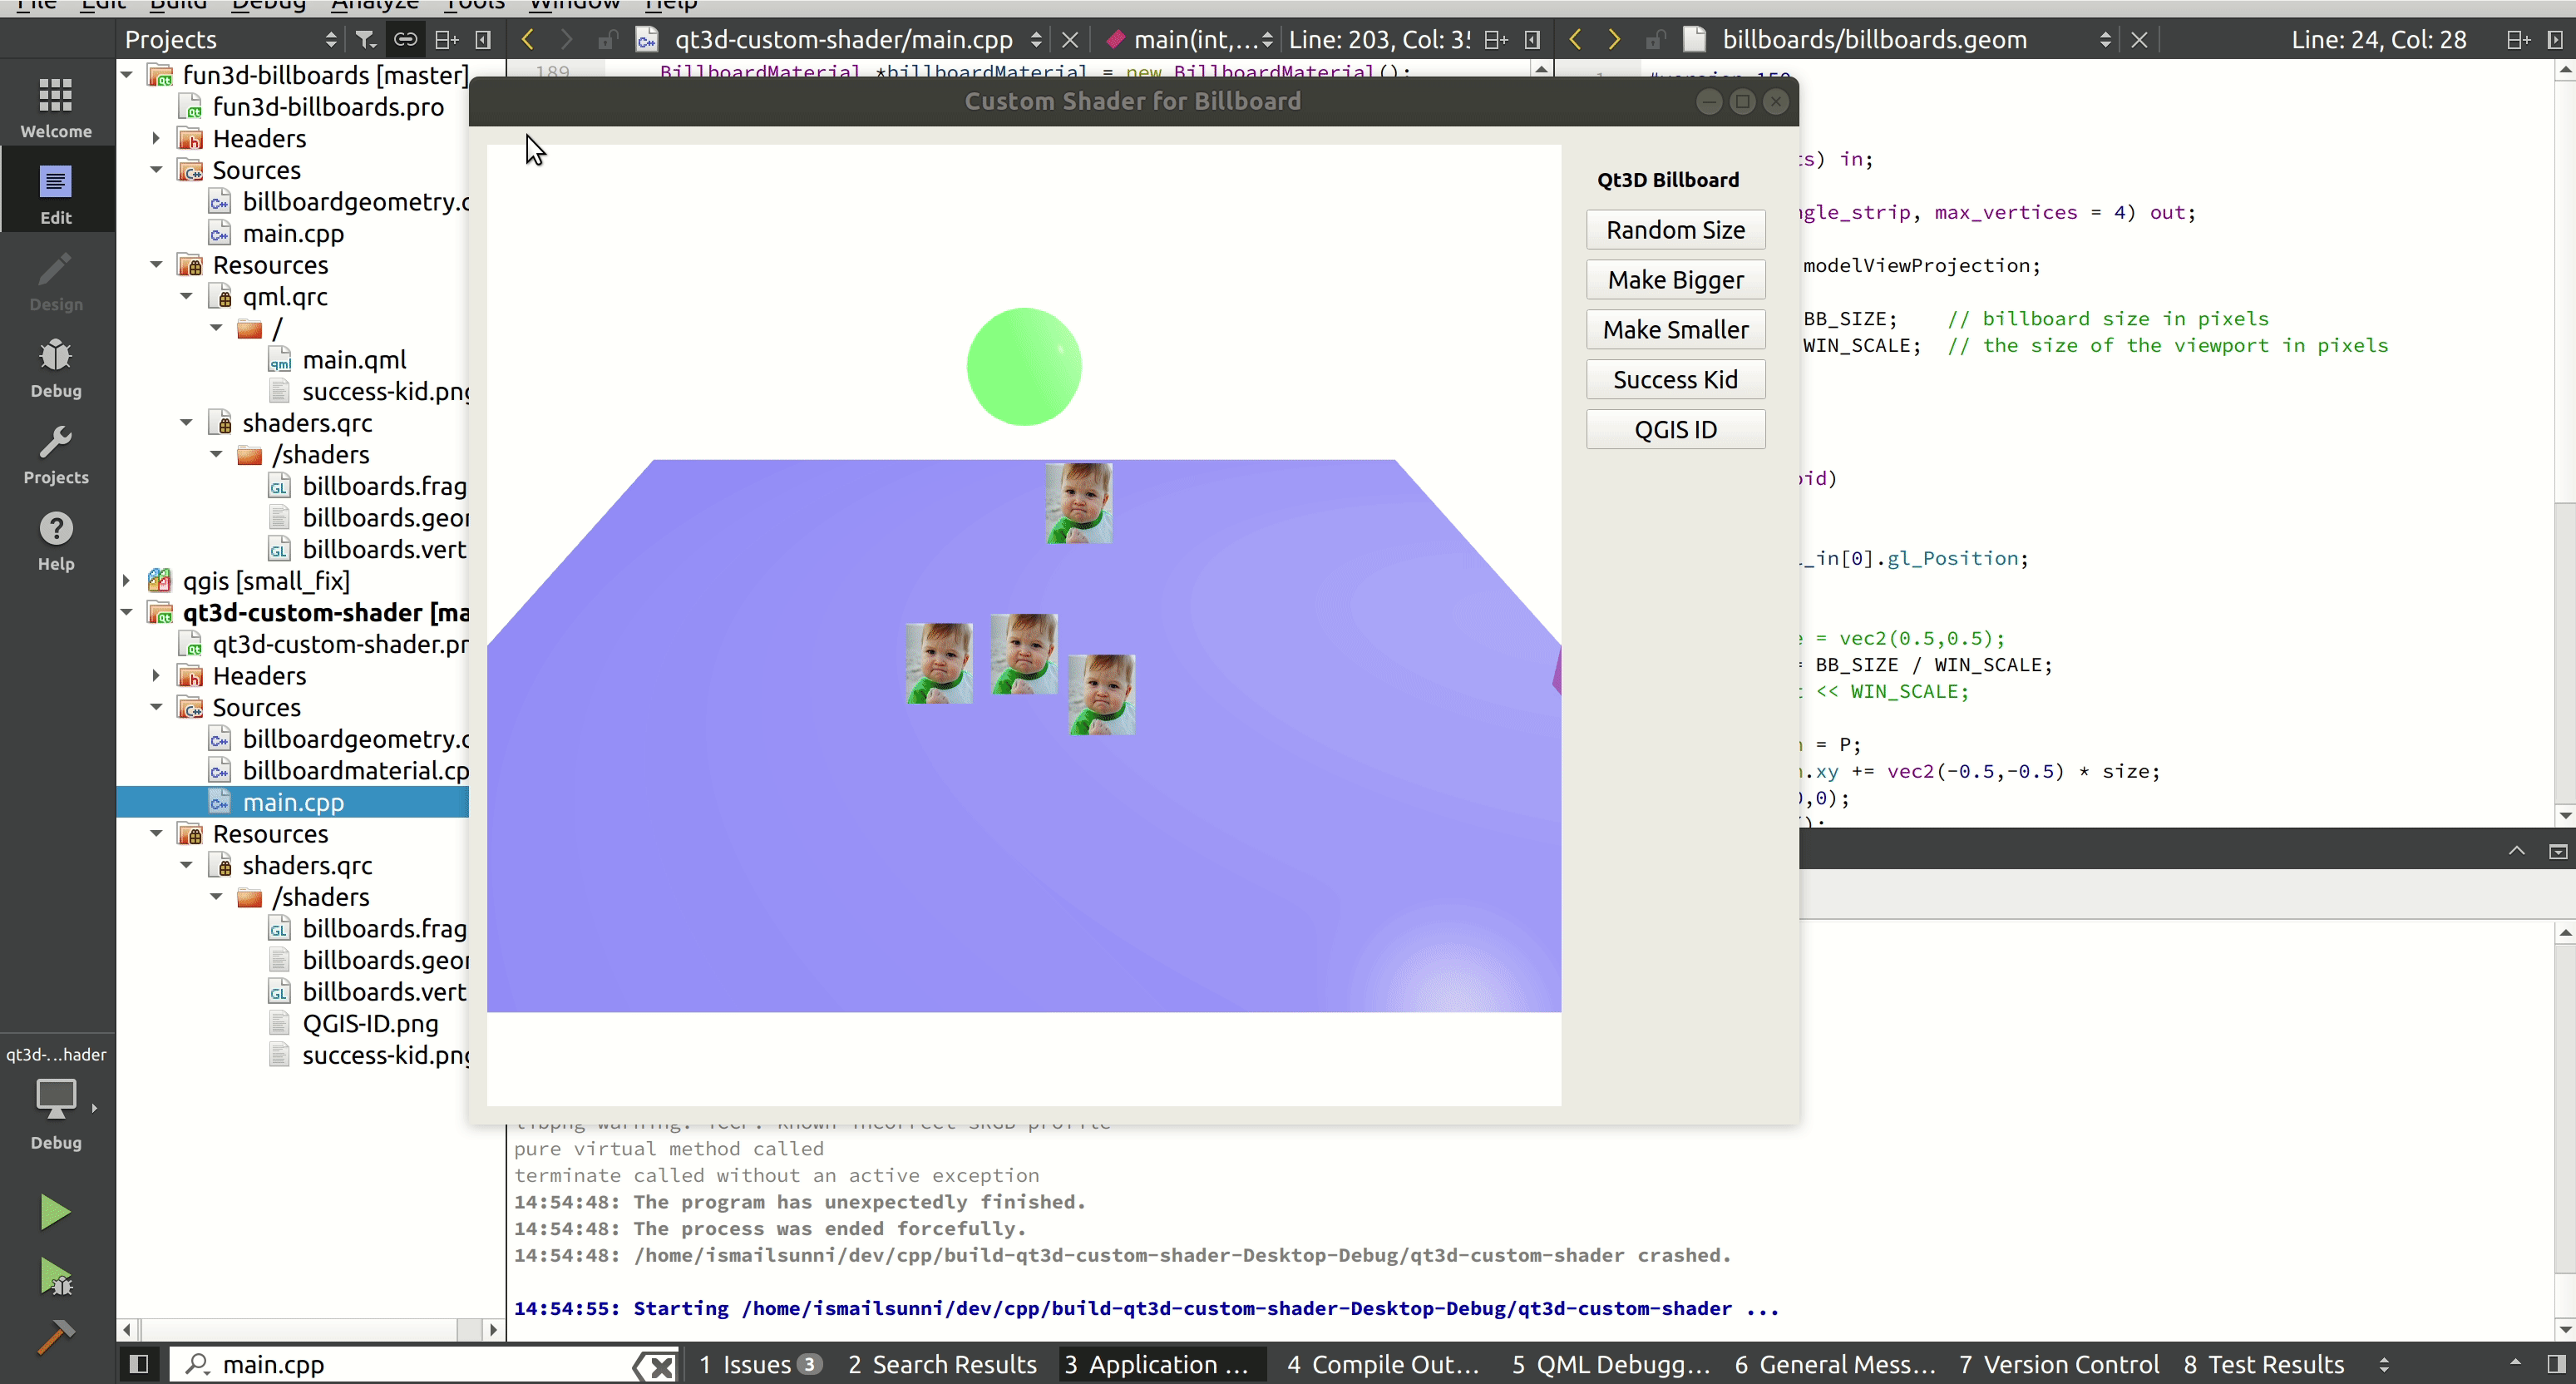
Task: Toggle synchronize with editor link icon
Action: click(405, 40)
